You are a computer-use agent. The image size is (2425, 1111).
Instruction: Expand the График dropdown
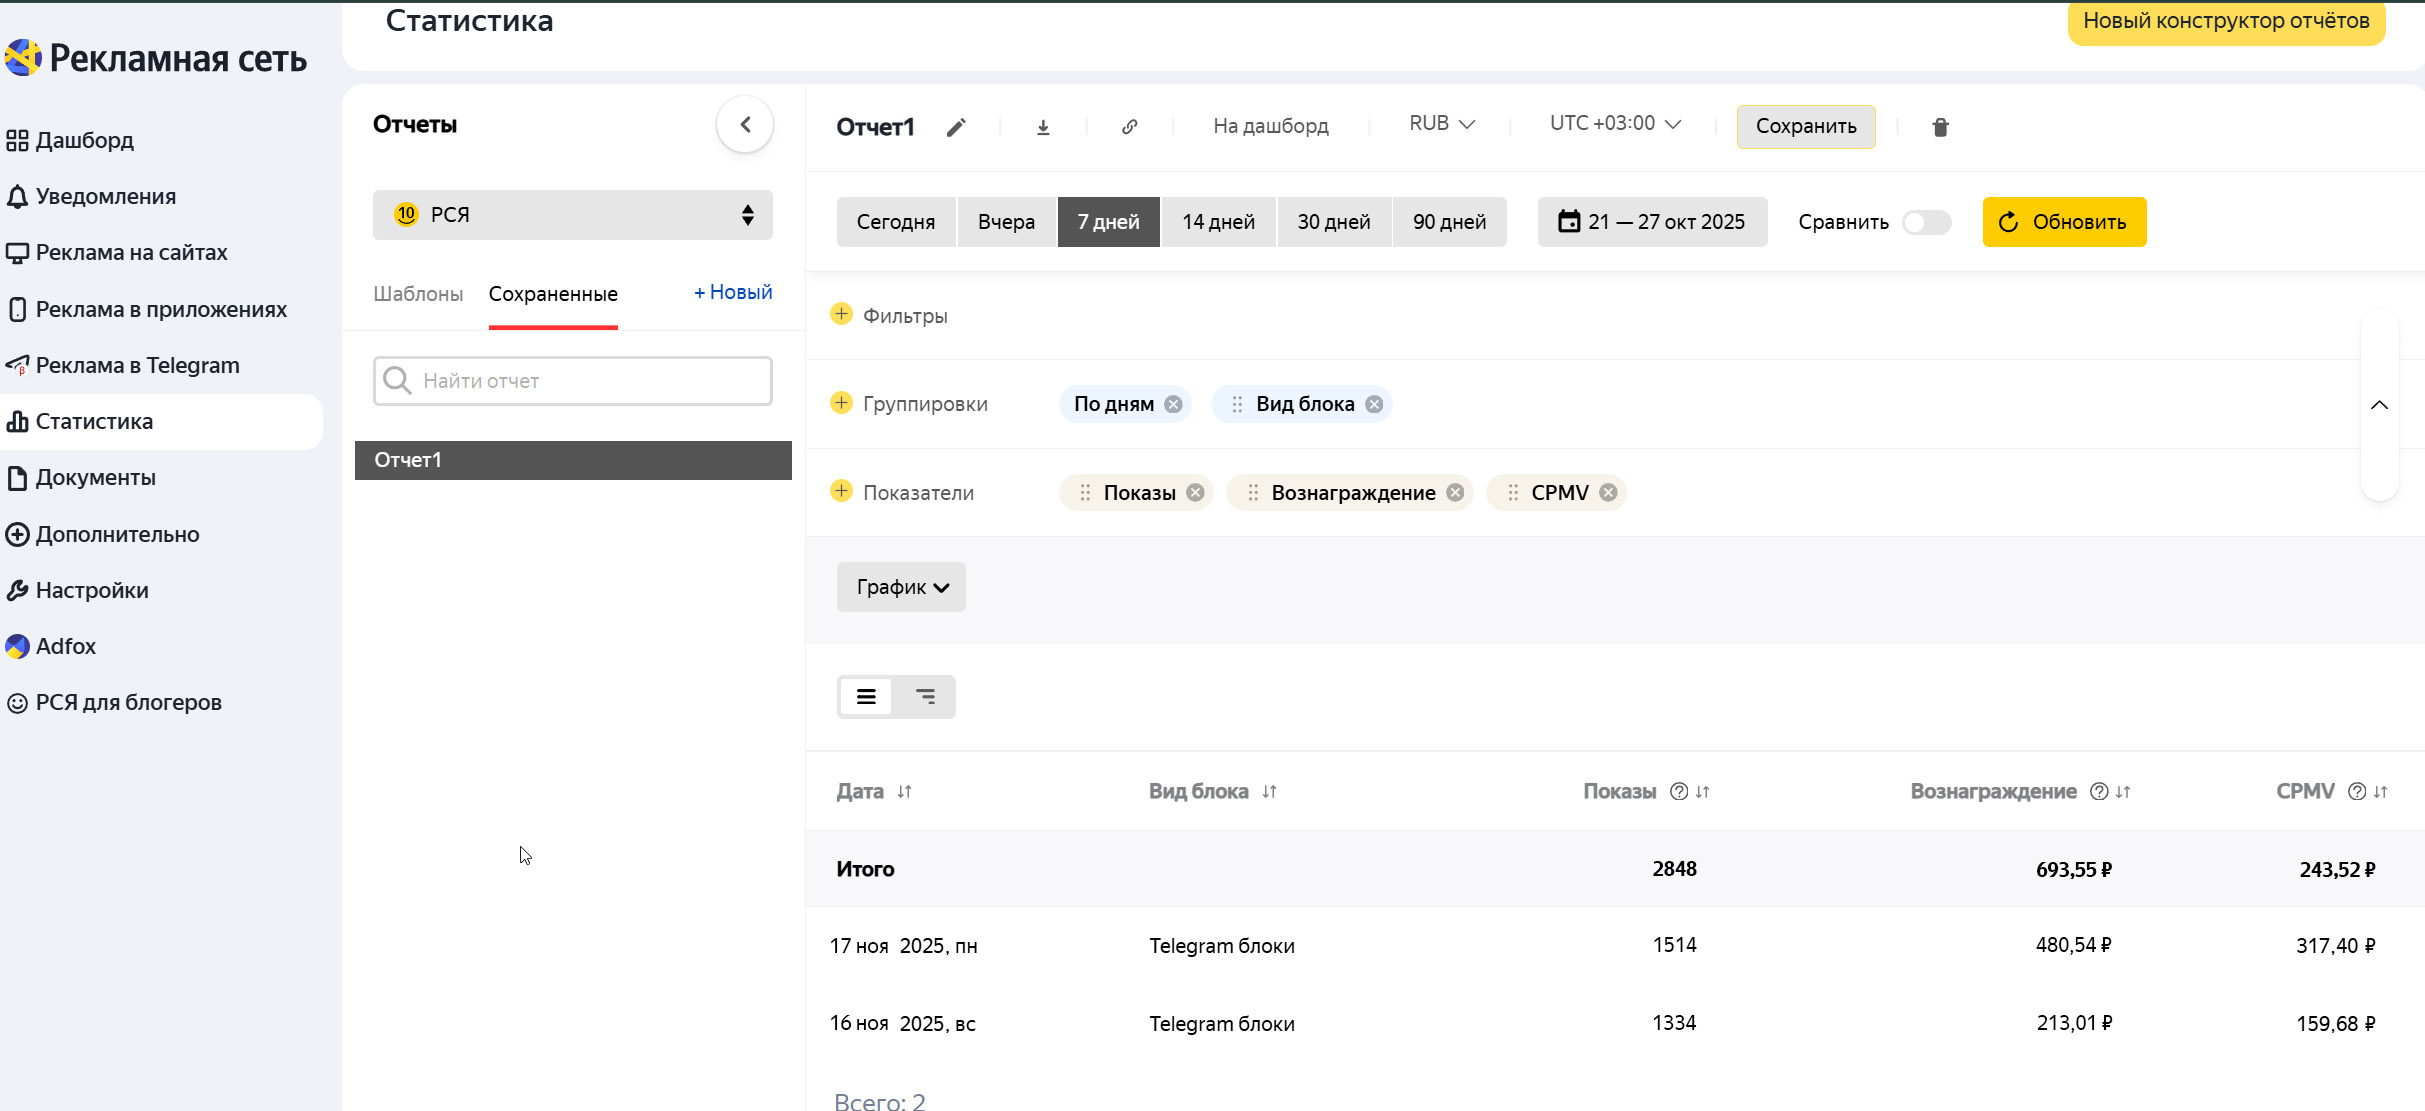[901, 587]
